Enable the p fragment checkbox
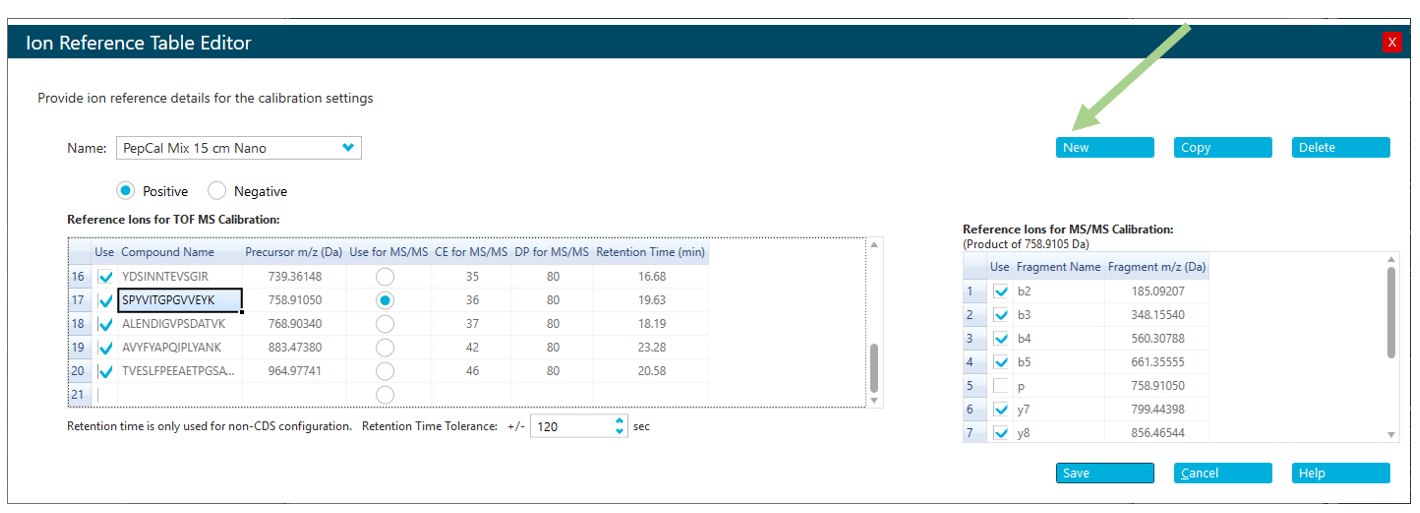Viewport: 1420px width, 513px height. click(1001, 386)
